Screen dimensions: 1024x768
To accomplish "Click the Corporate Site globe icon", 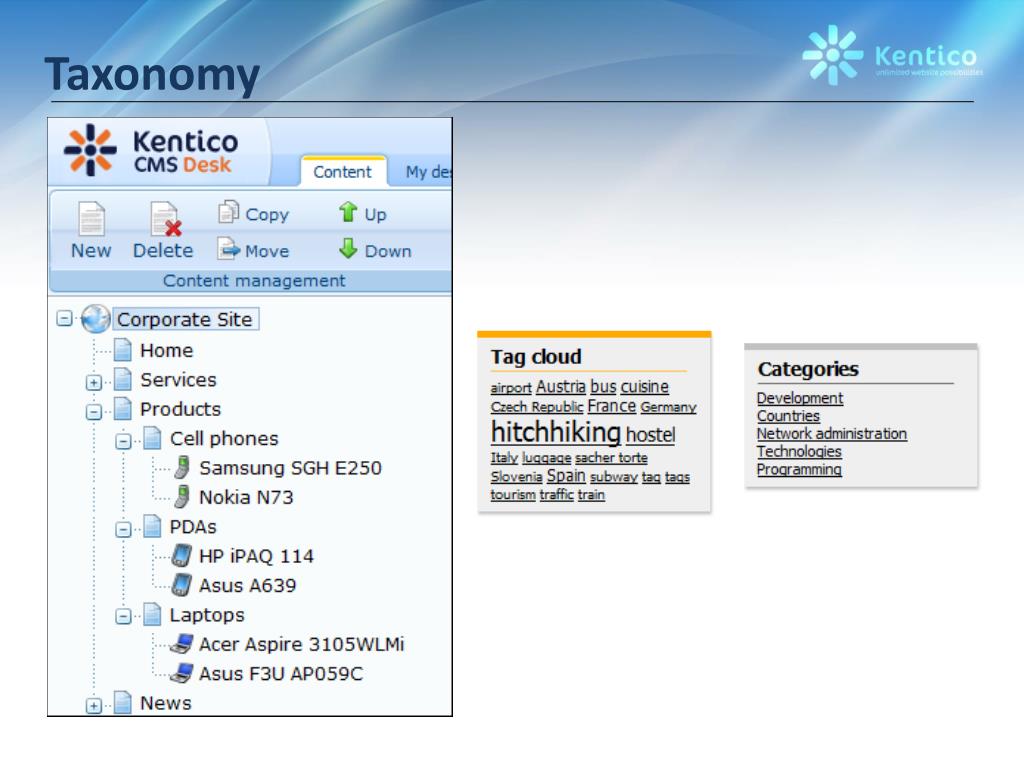I will 95,319.
